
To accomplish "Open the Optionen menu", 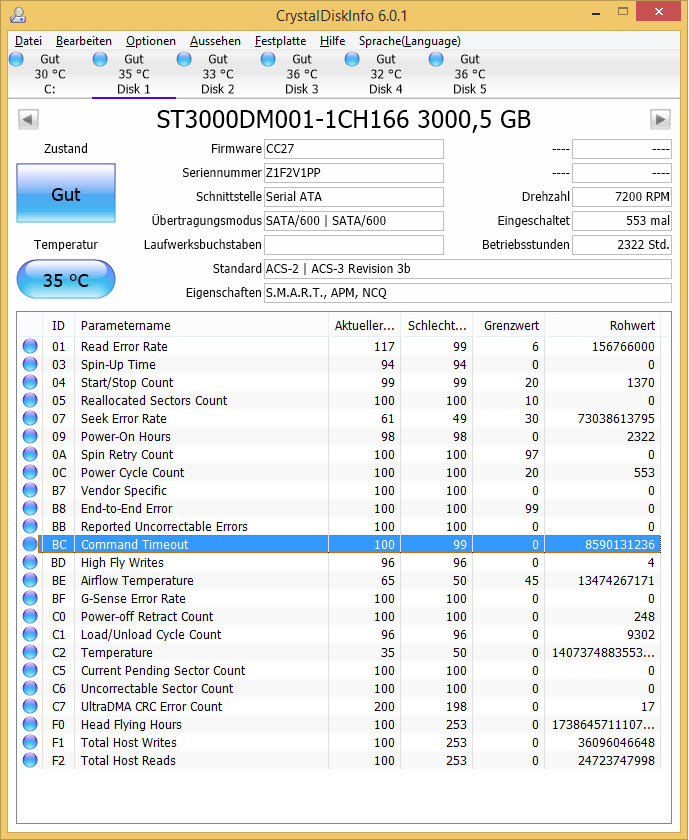I will click(151, 41).
